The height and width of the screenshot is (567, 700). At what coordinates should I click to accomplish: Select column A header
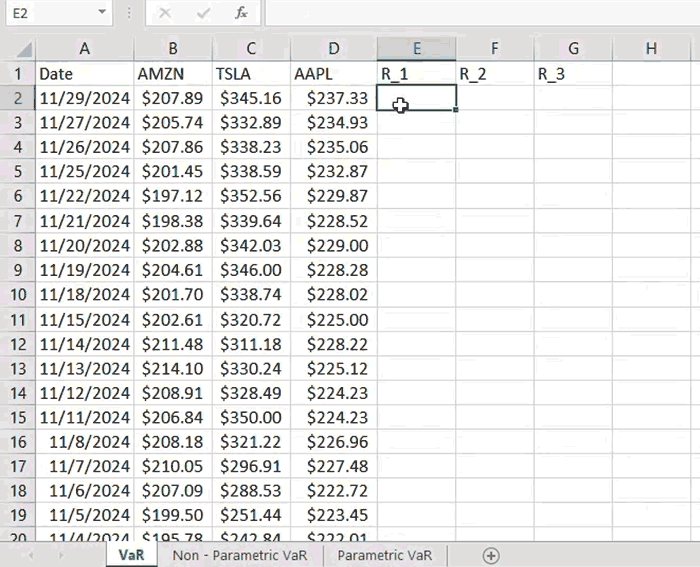pyautogui.click(x=84, y=48)
